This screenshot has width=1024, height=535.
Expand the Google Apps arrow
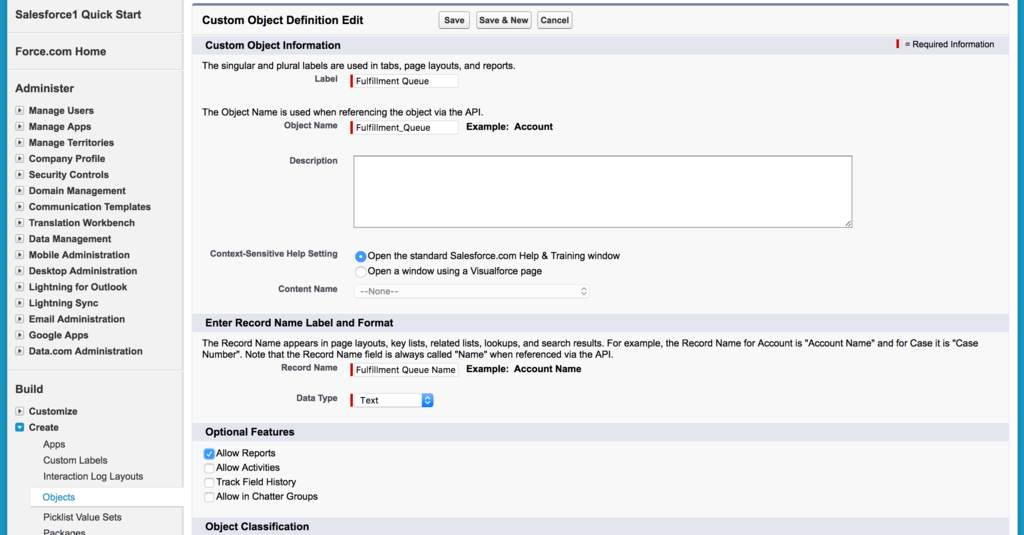[20, 334]
